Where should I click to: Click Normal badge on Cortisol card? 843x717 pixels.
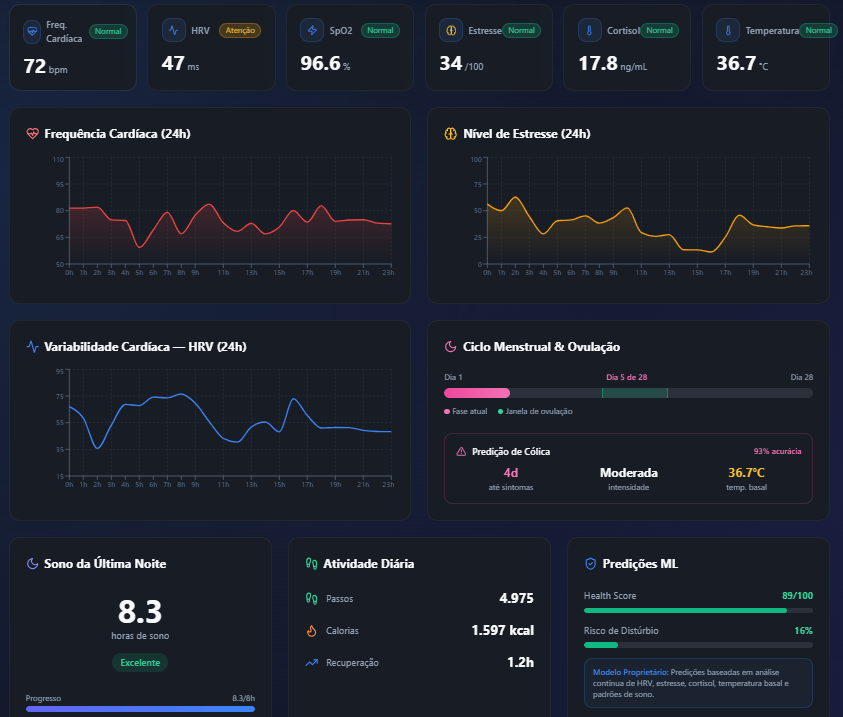[x=659, y=30]
